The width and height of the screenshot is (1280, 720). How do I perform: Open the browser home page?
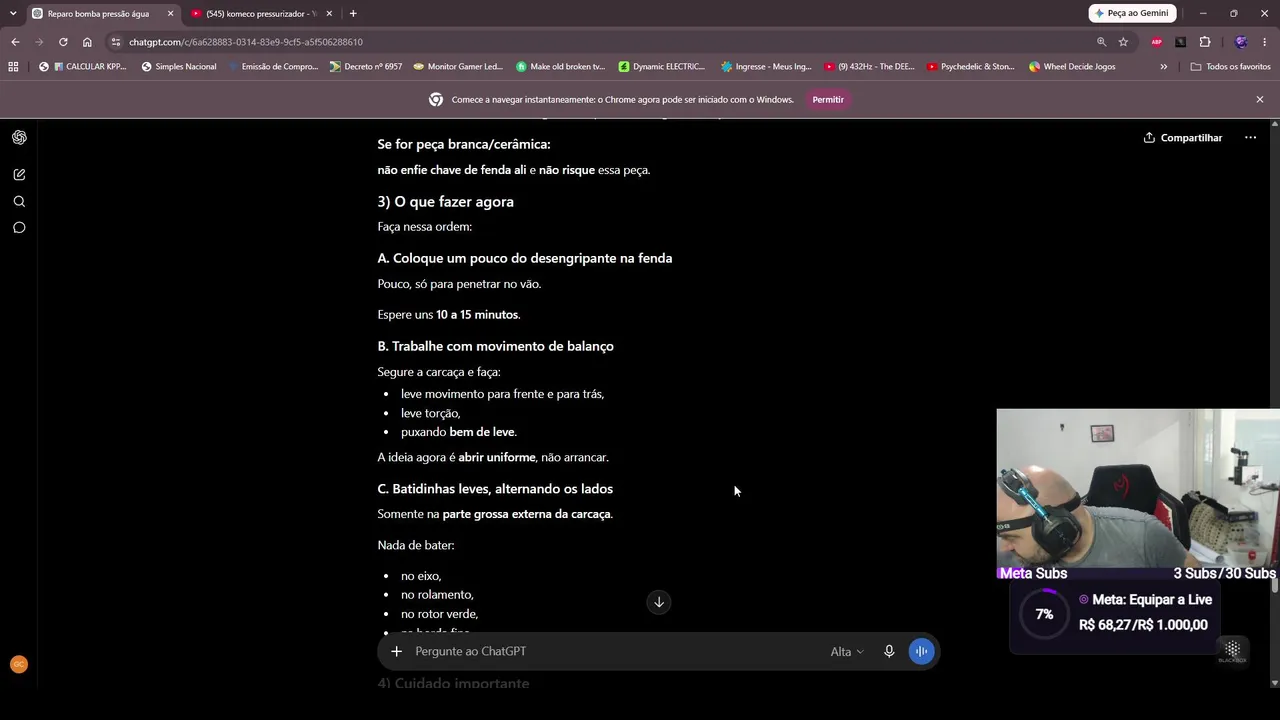(87, 42)
